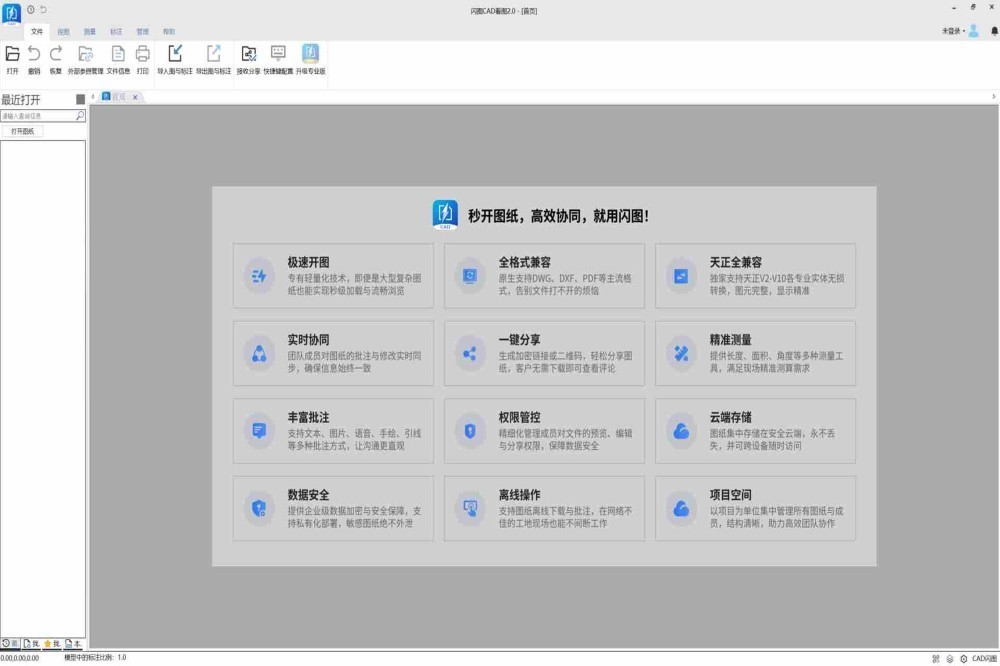This screenshot has width=1000, height=666.
Task: Close the 首页 tab with its x
Action: coord(135,97)
